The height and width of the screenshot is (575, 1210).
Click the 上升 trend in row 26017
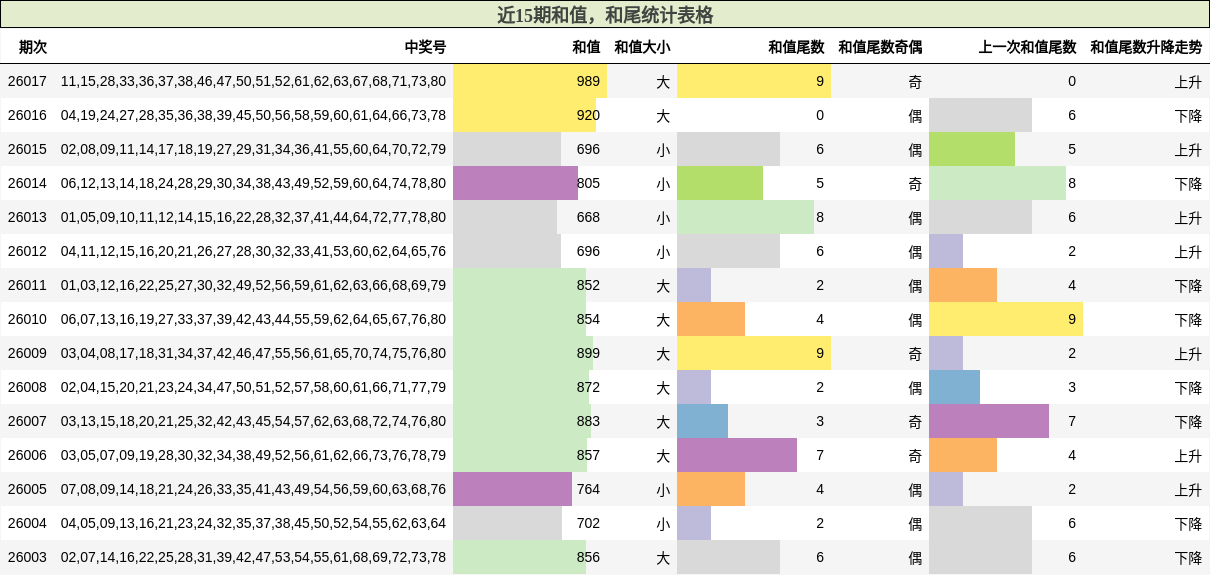click(x=1188, y=81)
